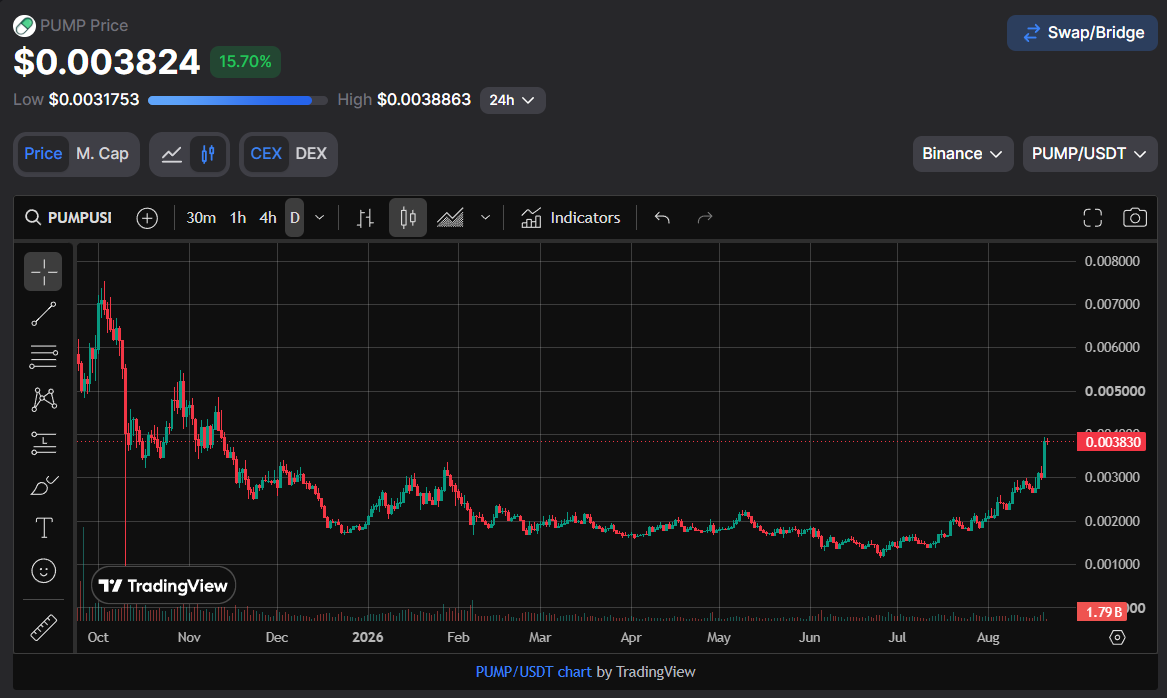Click the Swap/Bridge button
Screen dimensions: 1167x698
pos(1082,33)
